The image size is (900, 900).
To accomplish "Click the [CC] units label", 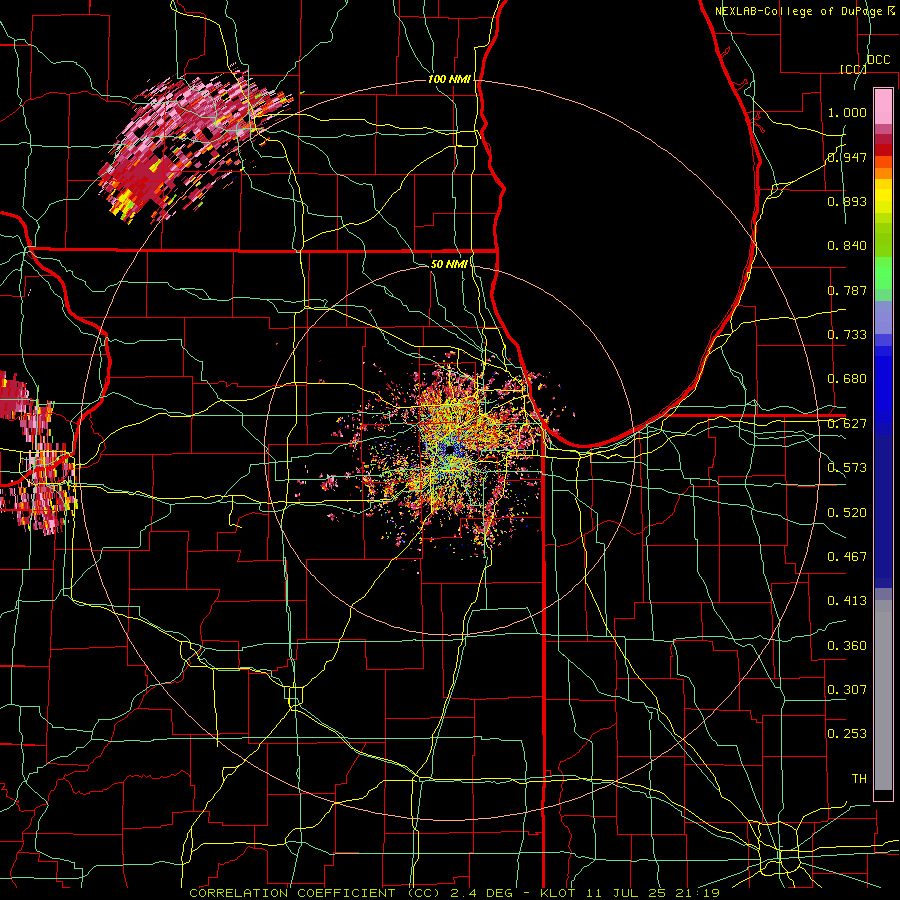I will (853, 69).
